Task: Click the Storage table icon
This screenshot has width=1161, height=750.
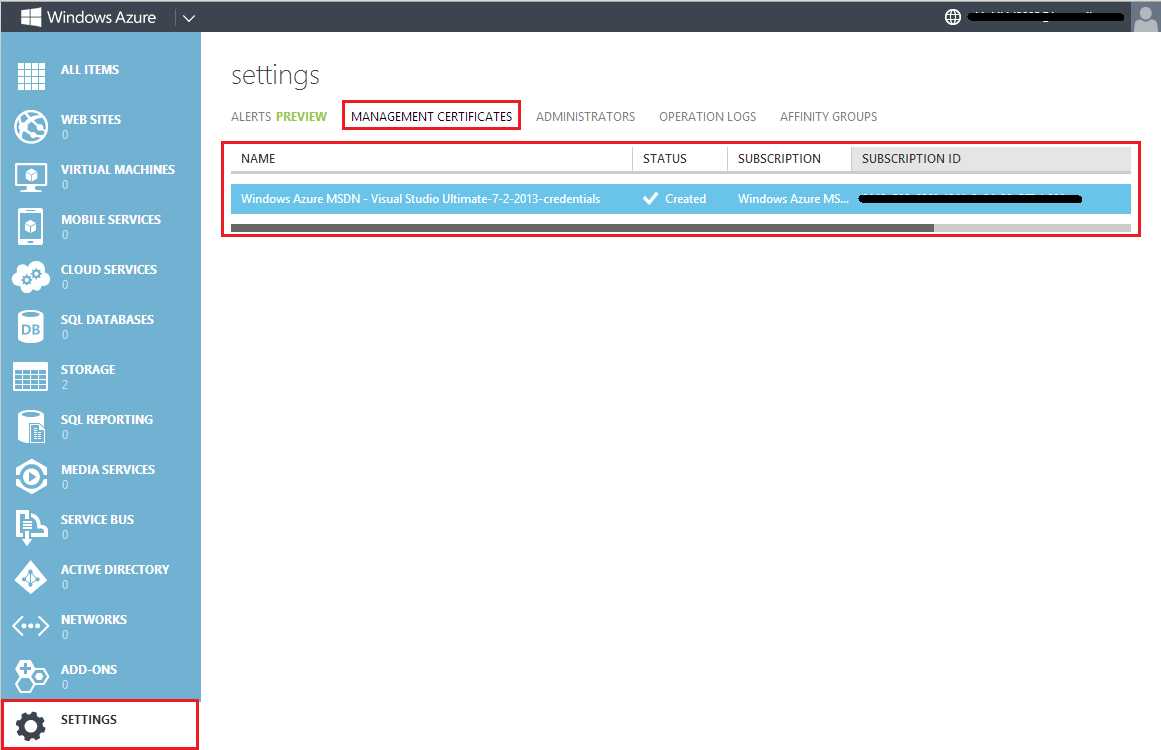Action: coord(30,377)
